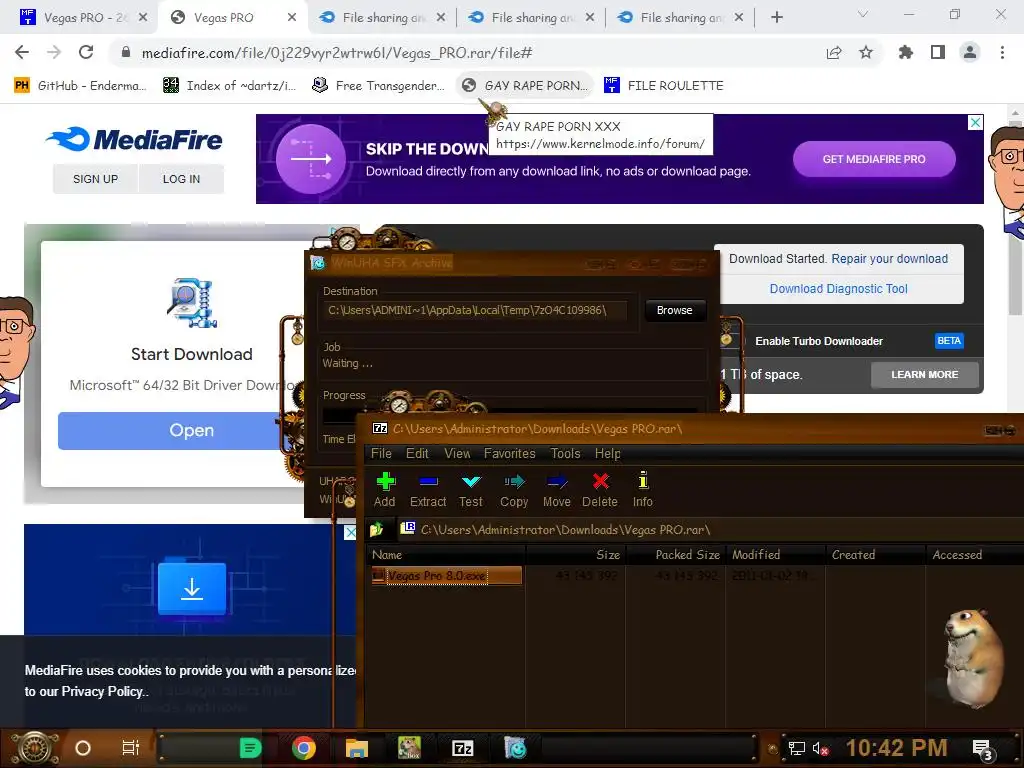Screen dimensions: 1024x768
Task: Extract files using 7-Zip Extract icon
Action: (428, 490)
